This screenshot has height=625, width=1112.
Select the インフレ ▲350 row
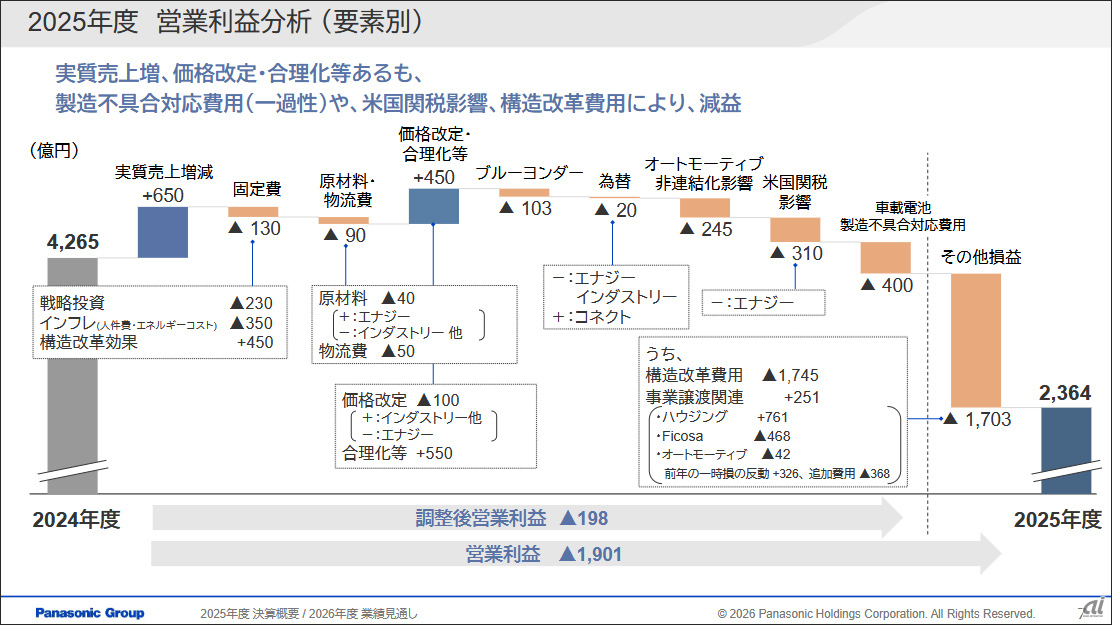point(156,323)
